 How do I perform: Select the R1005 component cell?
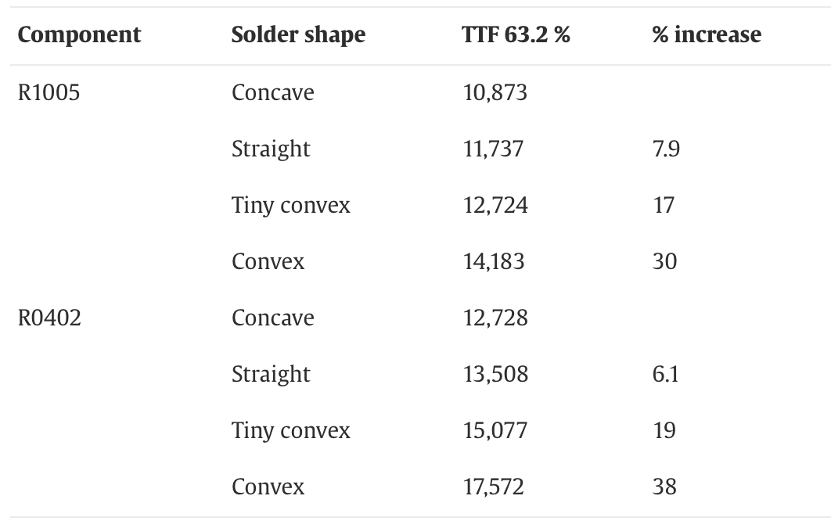pos(49,93)
